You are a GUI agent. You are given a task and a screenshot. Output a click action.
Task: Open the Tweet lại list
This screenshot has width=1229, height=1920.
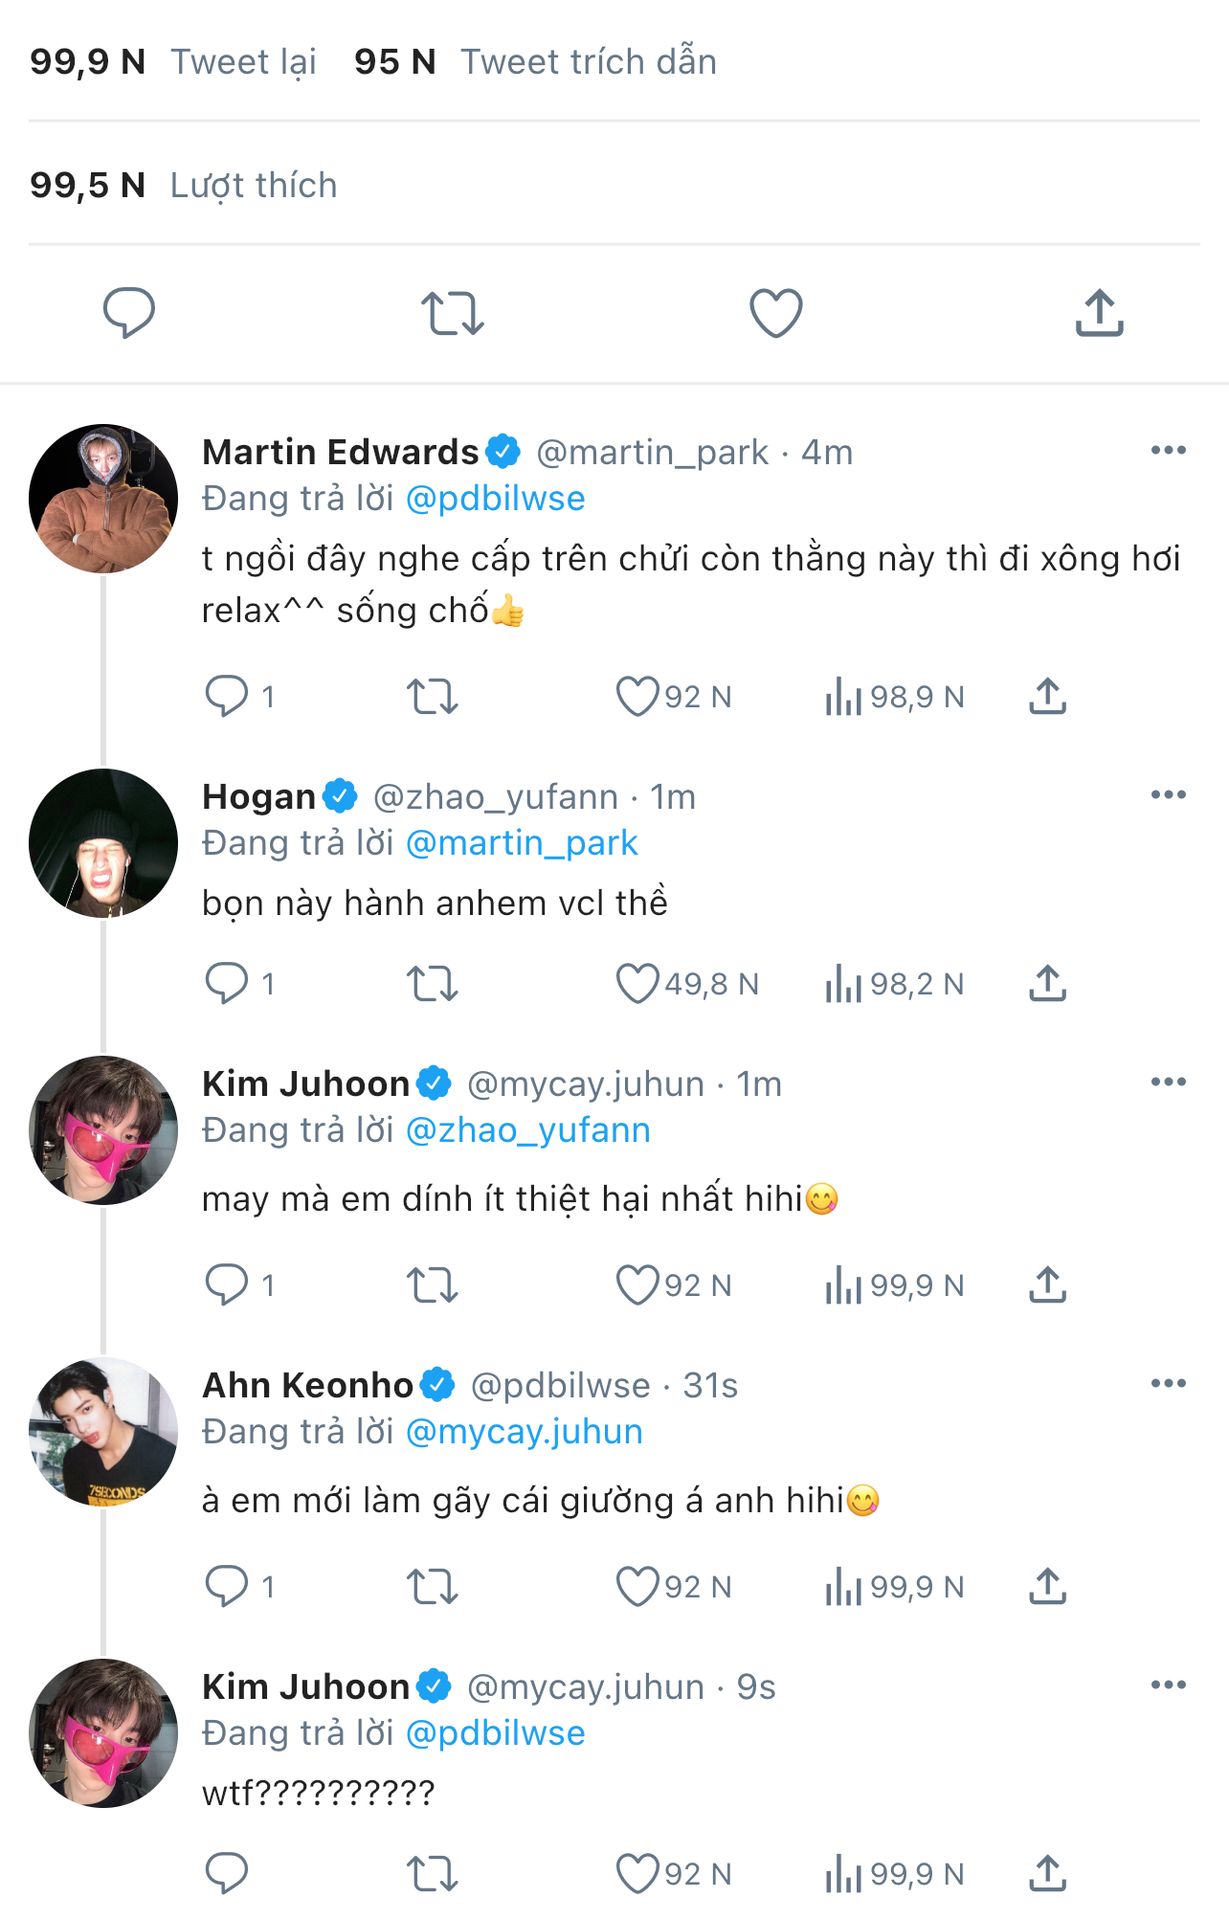tap(243, 62)
